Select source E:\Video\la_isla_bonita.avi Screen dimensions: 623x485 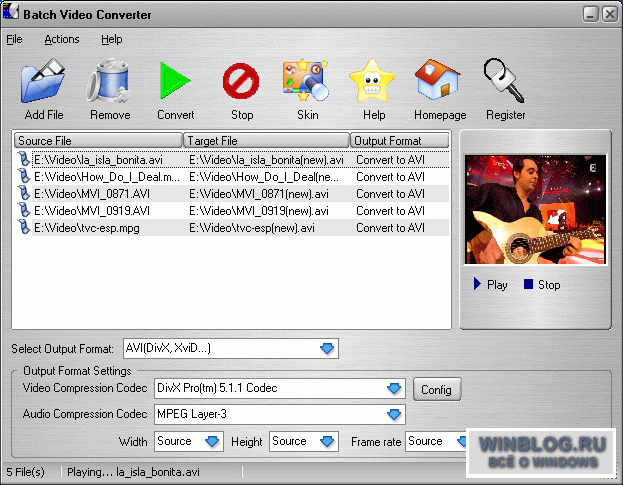pyautogui.click(x=98, y=160)
